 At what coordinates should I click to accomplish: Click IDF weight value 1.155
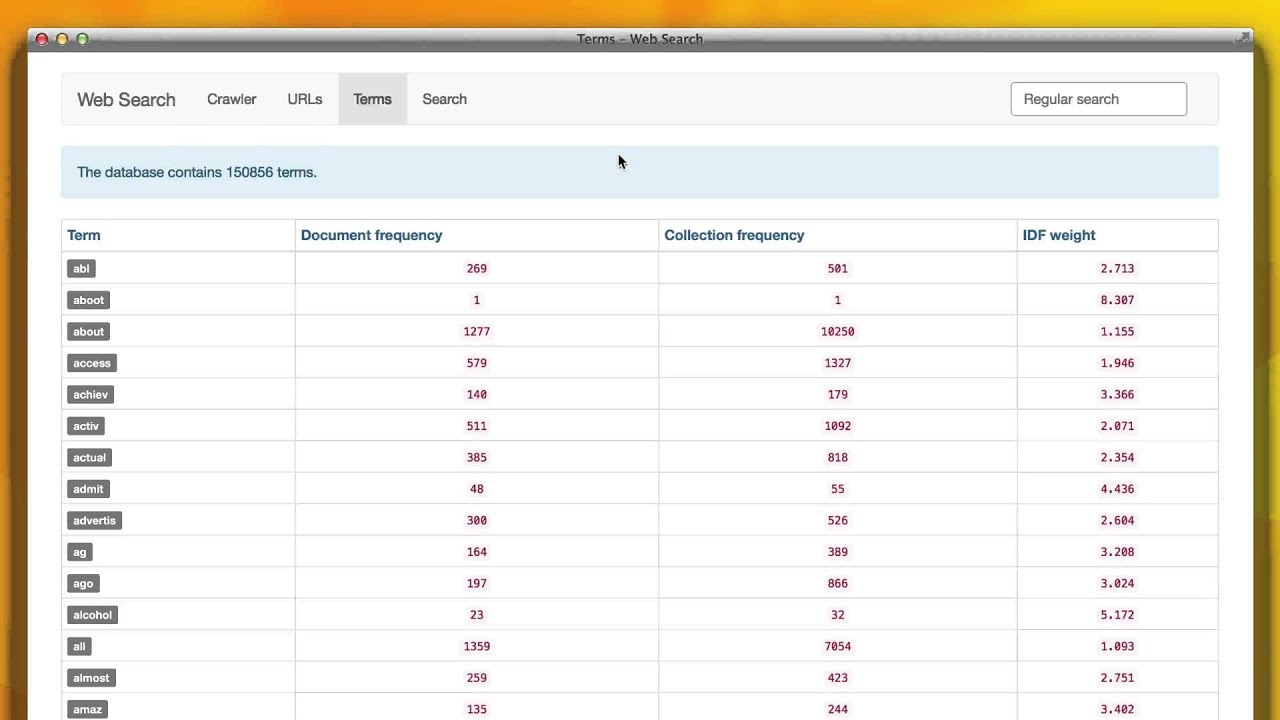tap(1117, 331)
